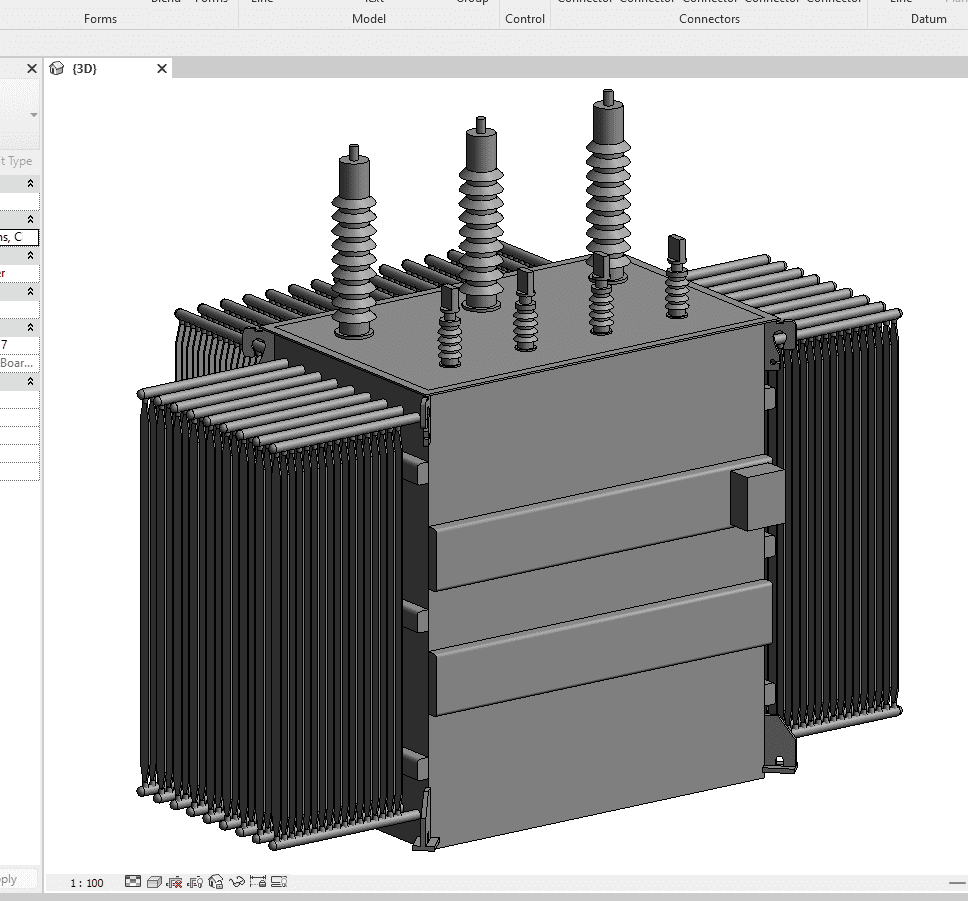Close the Properties panel

31,68
